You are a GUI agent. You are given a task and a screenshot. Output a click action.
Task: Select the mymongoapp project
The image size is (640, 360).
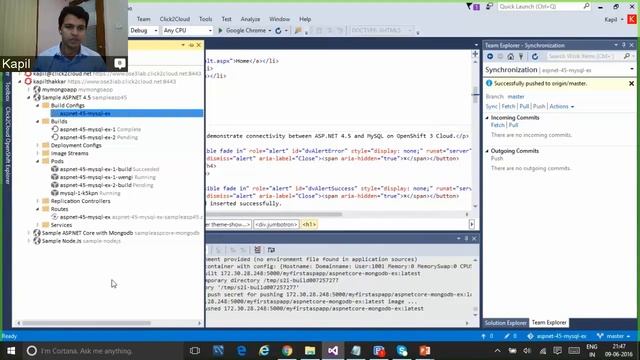(73, 89)
